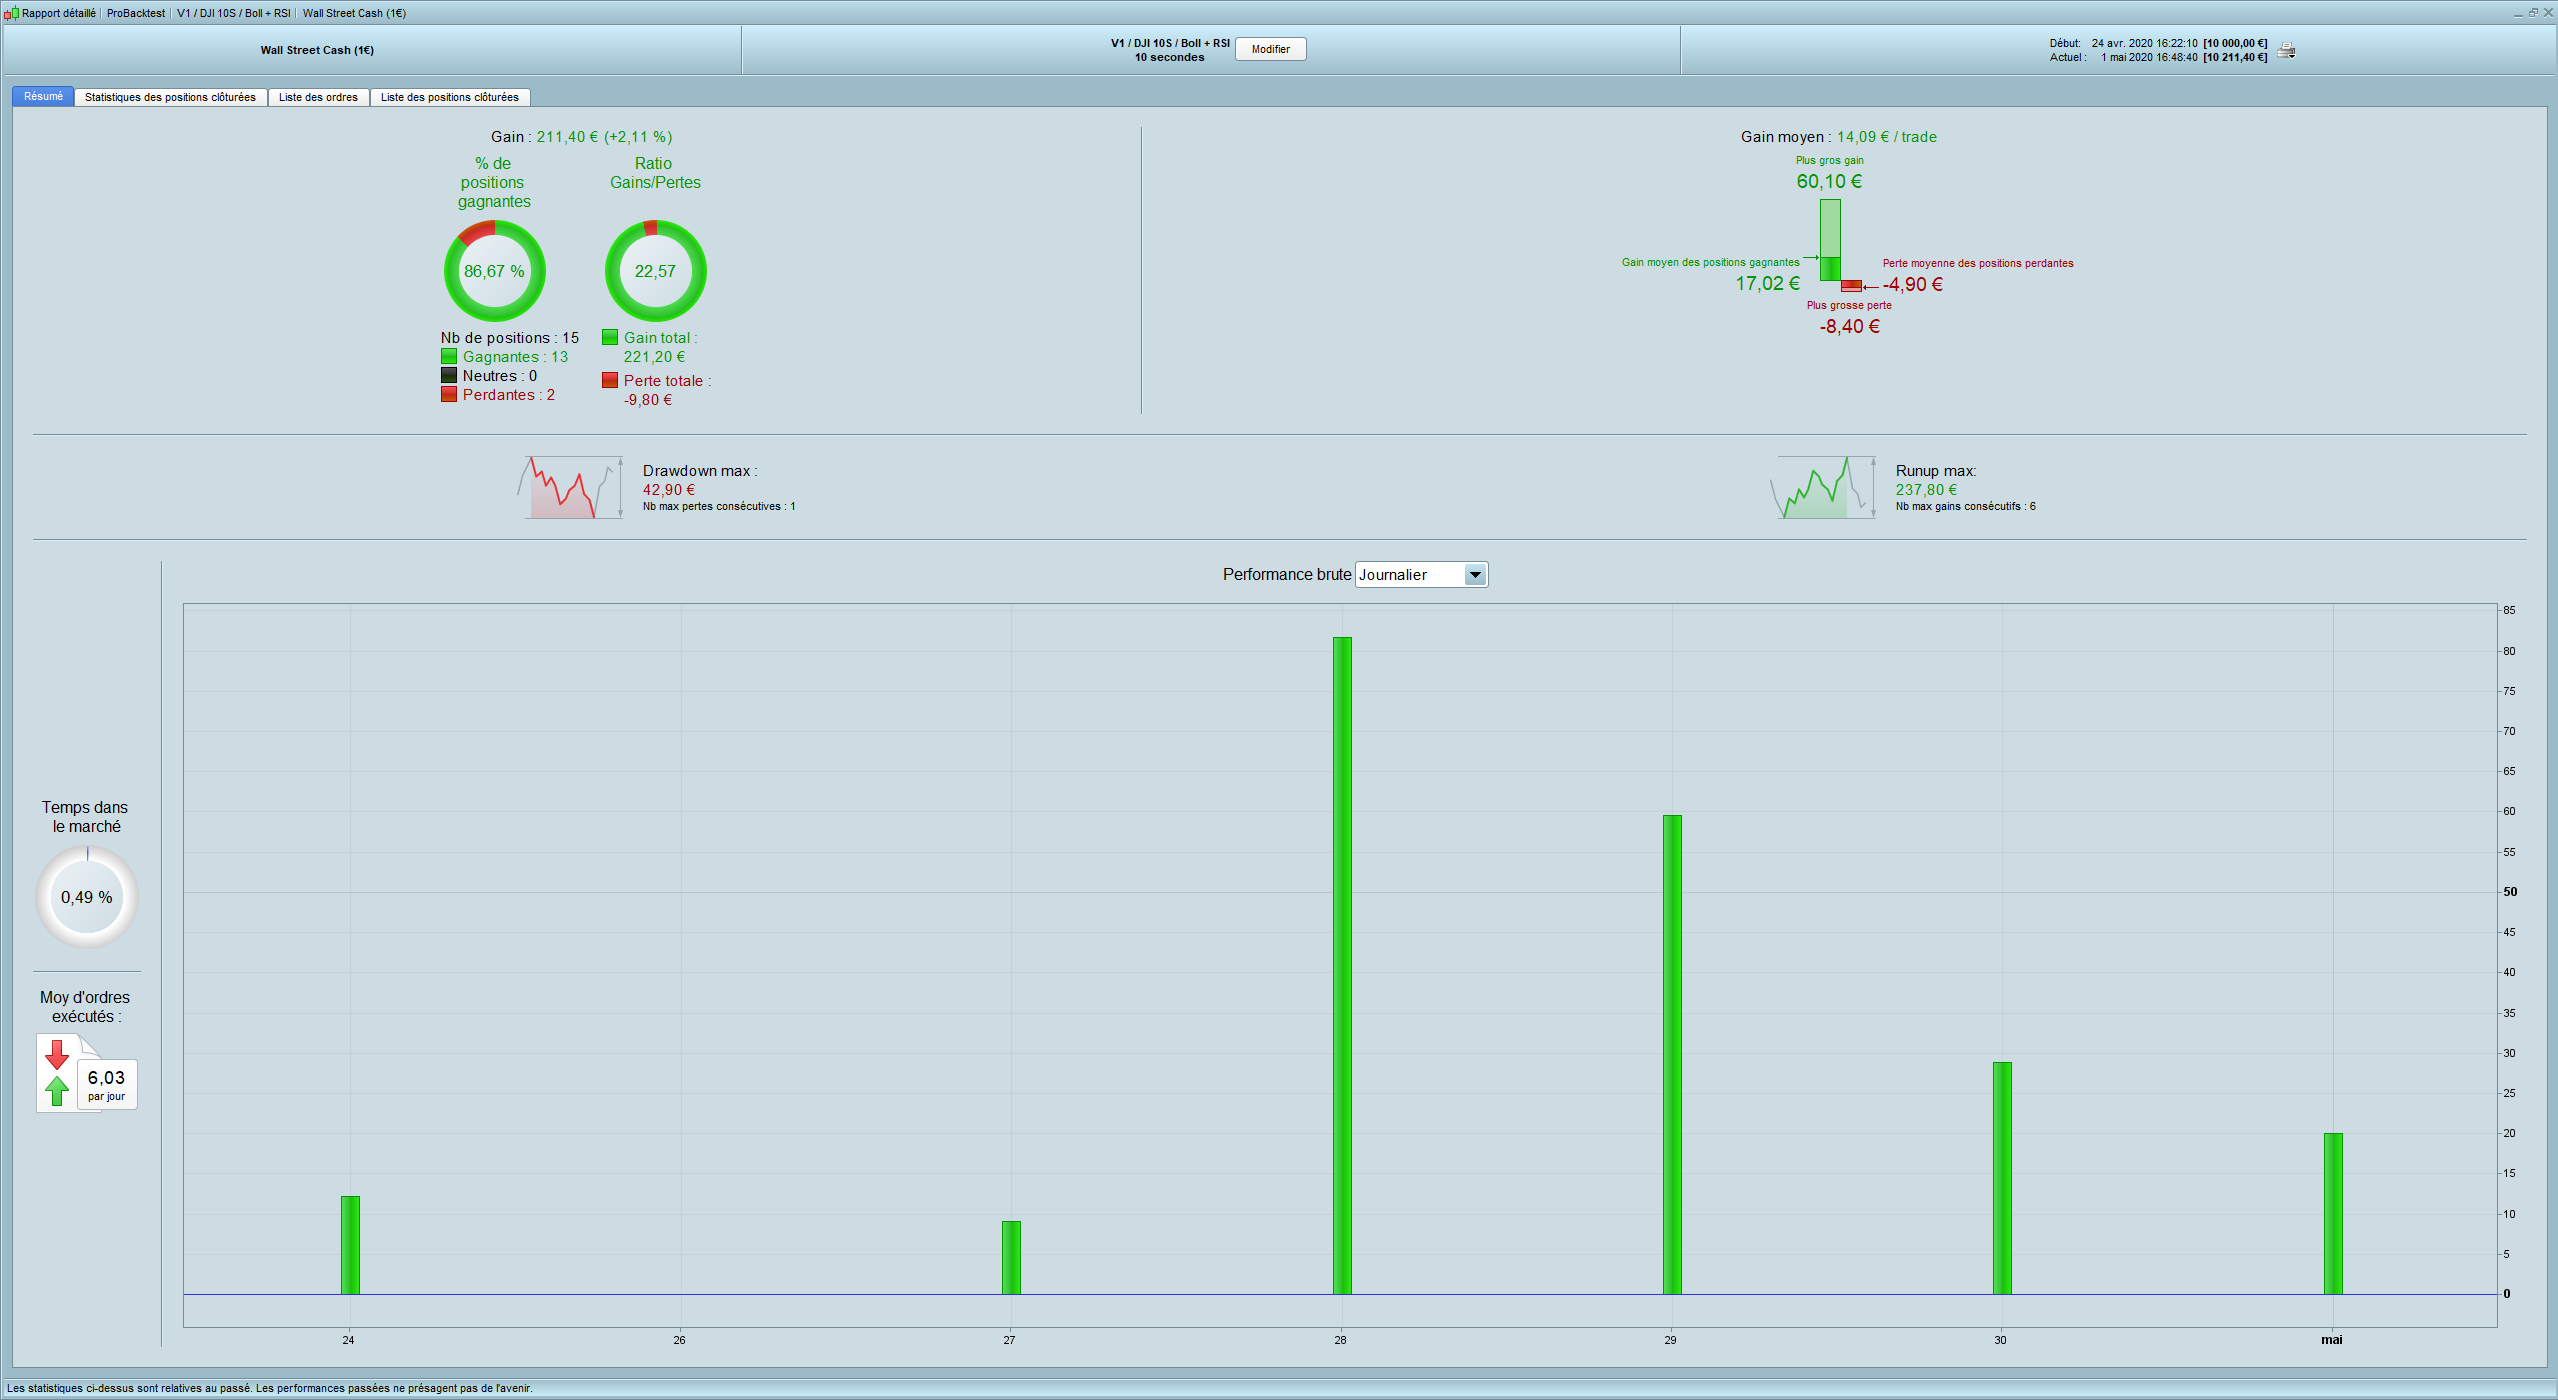Click the Journalier combo box arrow
The height and width of the screenshot is (1400, 2558).
(x=1474, y=575)
